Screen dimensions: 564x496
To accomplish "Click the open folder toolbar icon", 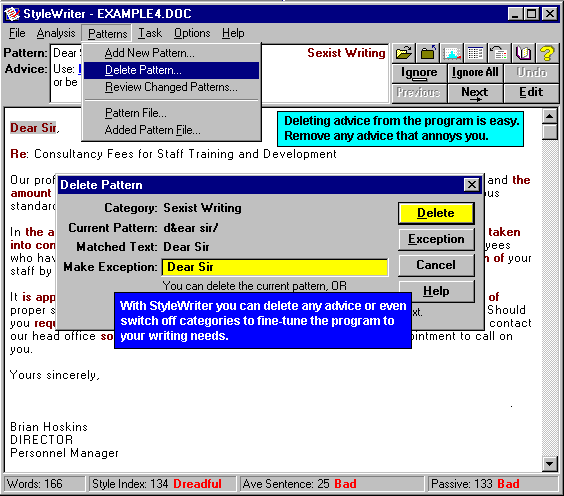I will [x=404, y=54].
